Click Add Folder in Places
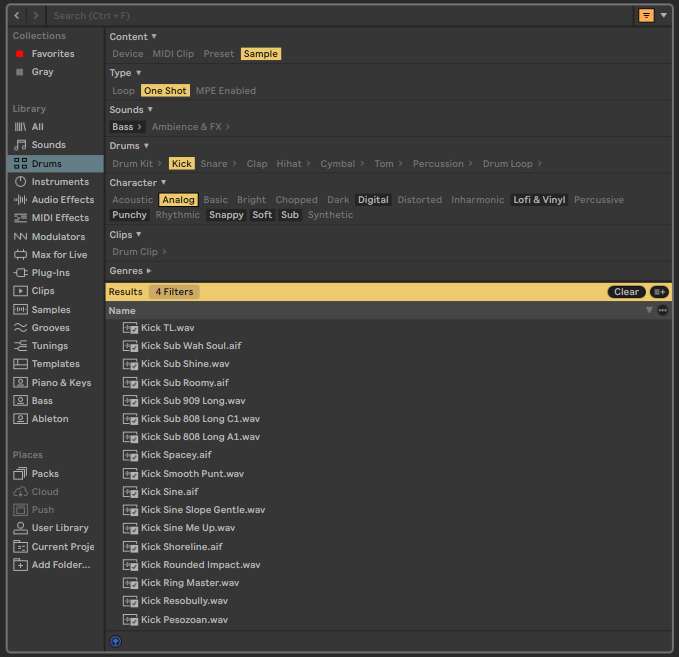The image size is (679, 657). pos(52,565)
